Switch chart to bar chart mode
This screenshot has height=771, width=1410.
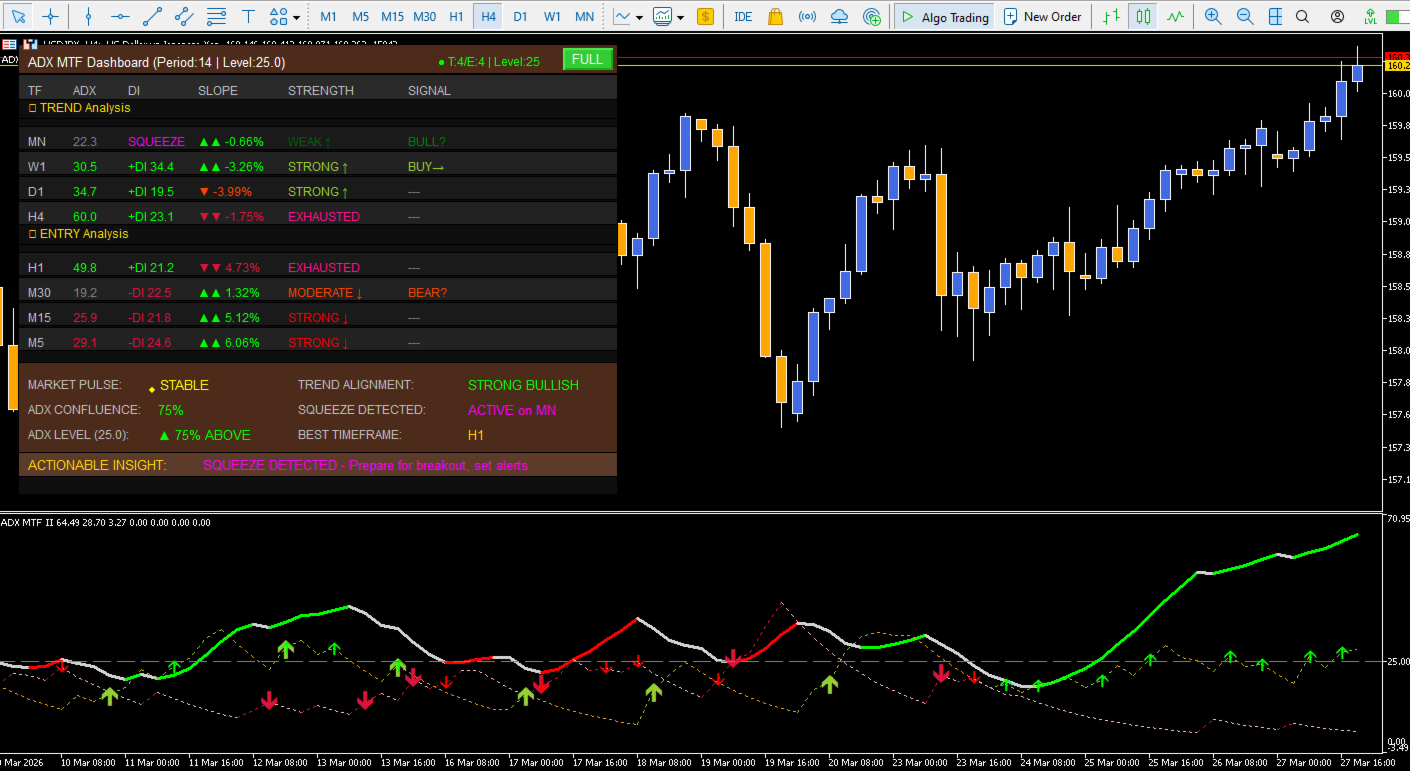[1111, 16]
